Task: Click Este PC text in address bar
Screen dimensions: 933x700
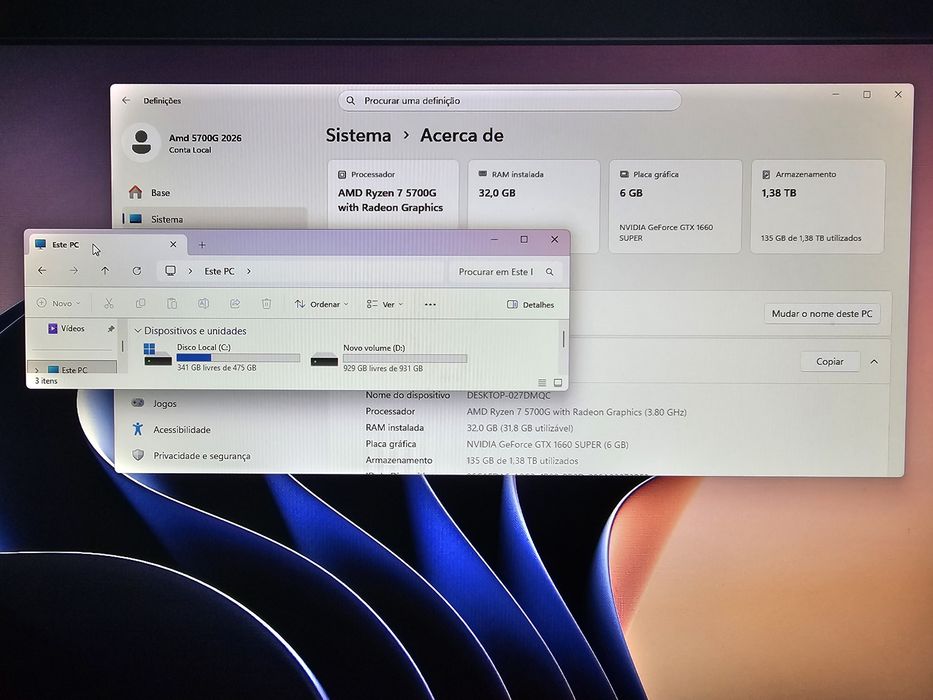Action: pos(220,271)
